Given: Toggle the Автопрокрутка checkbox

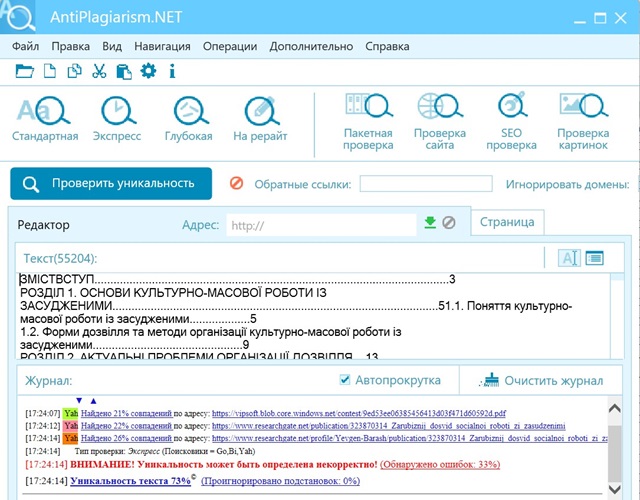Looking at the screenshot, I should tap(344, 380).
